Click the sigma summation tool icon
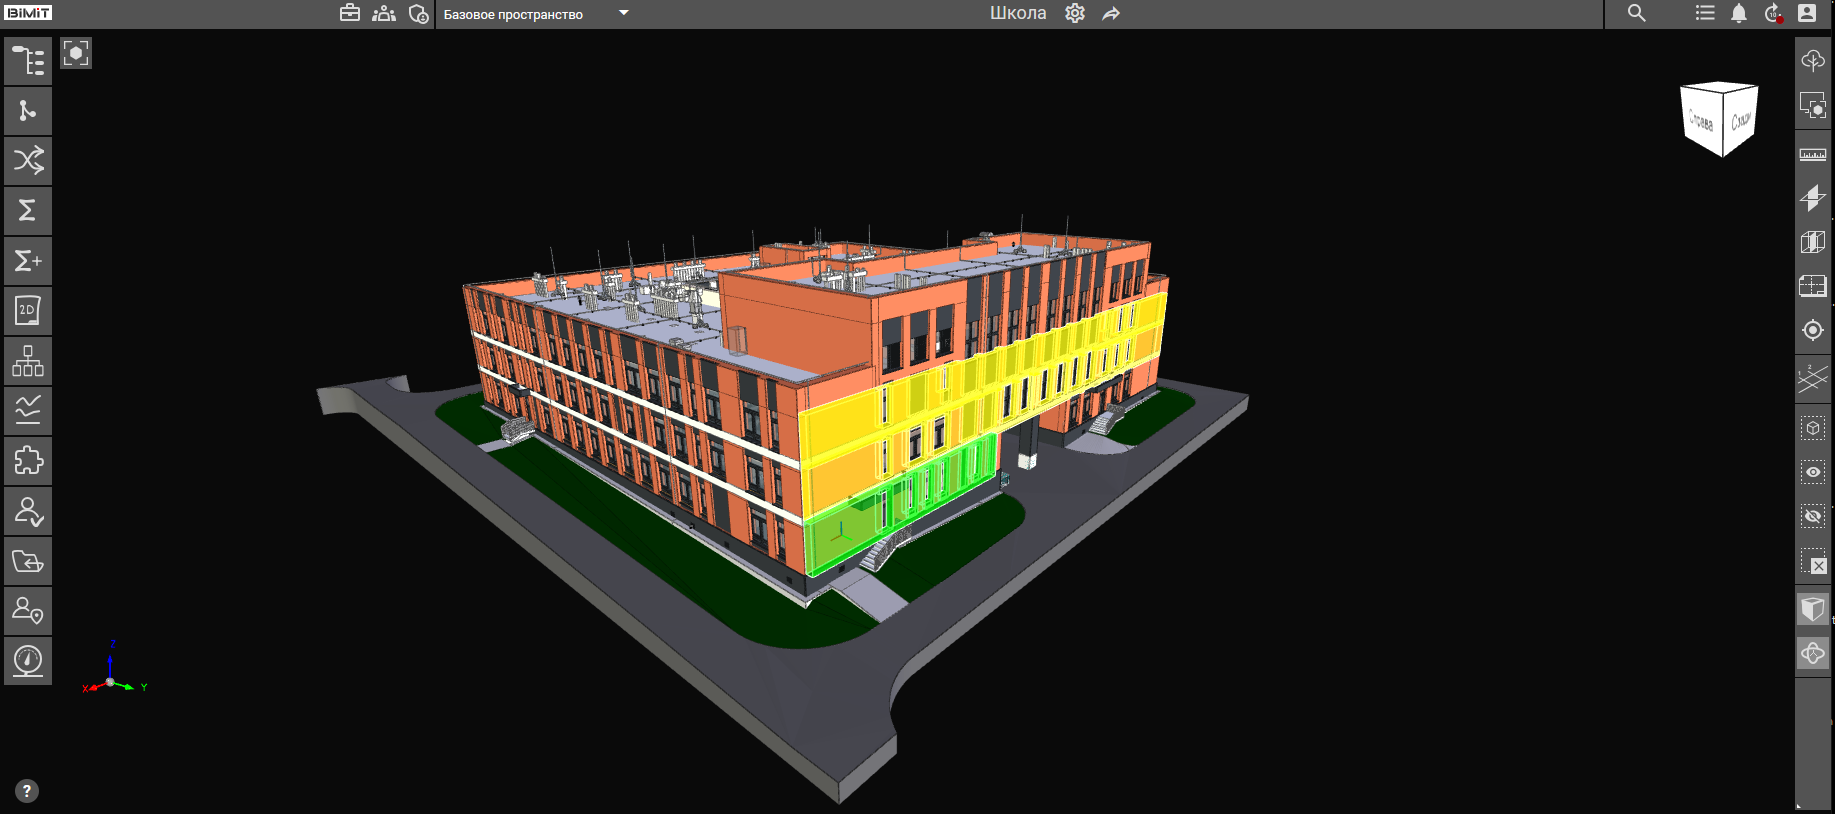 [x=28, y=211]
